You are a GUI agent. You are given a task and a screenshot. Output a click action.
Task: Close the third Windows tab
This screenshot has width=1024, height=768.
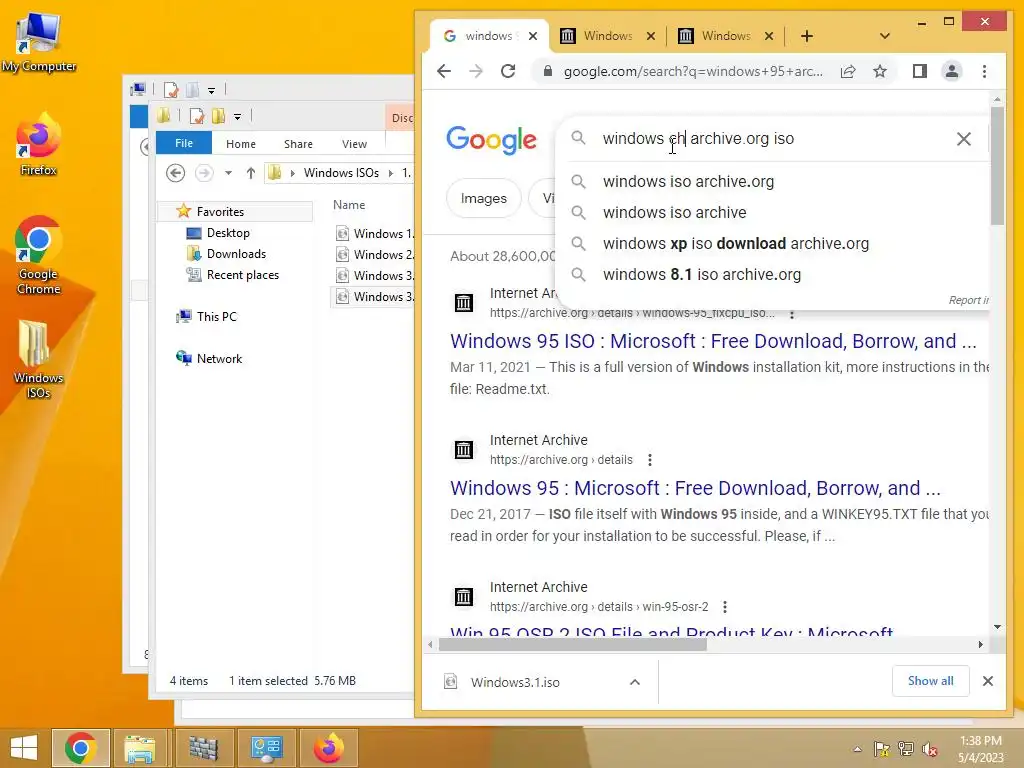[x=769, y=36]
